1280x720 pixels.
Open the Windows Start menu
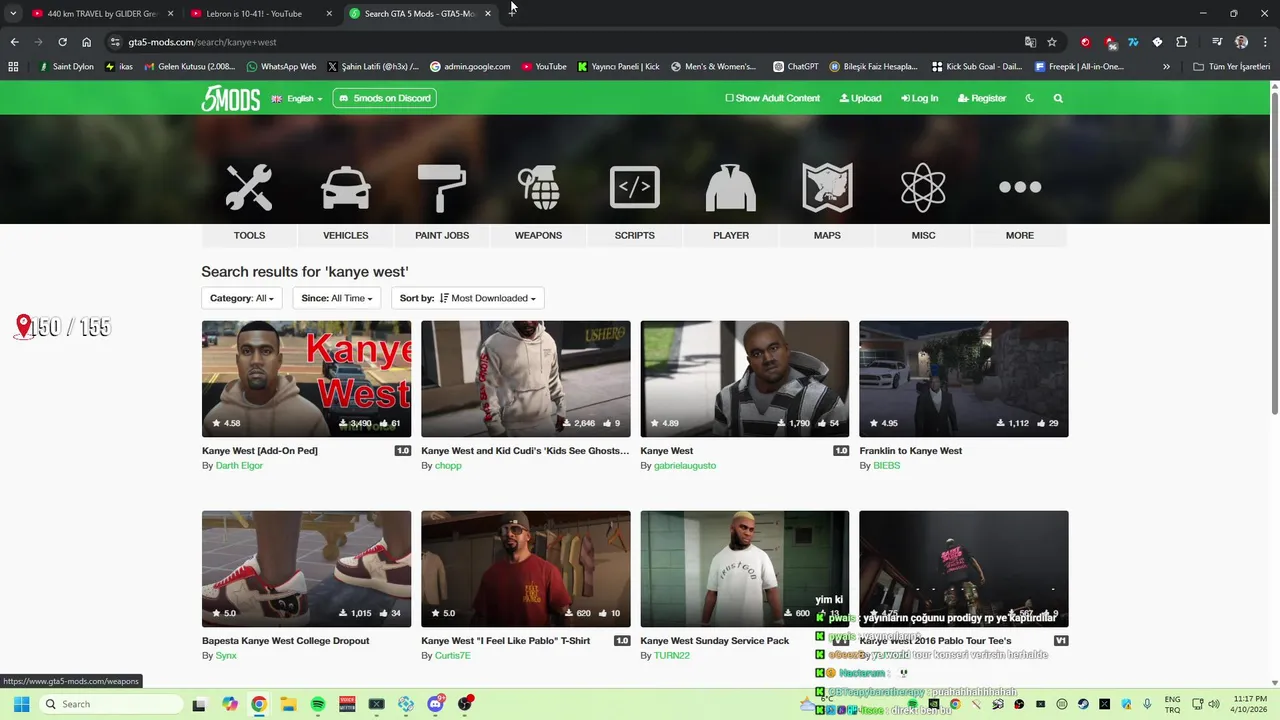(x=21, y=704)
